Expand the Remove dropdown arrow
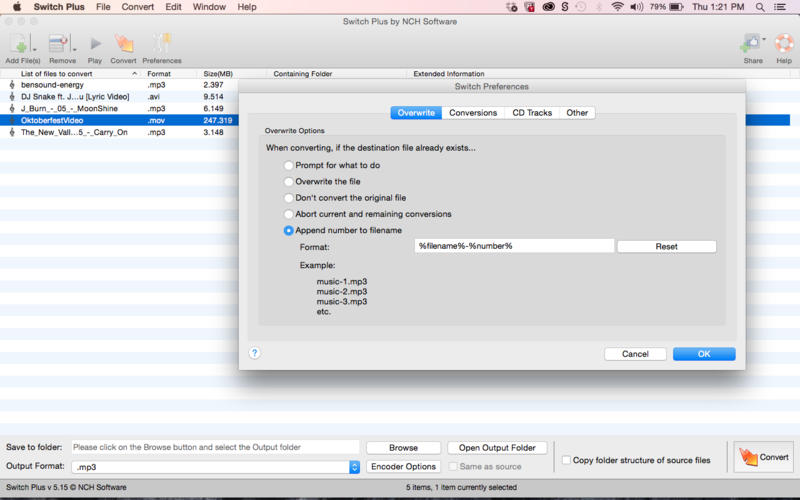The height and width of the screenshot is (500, 800). (x=74, y=49)
